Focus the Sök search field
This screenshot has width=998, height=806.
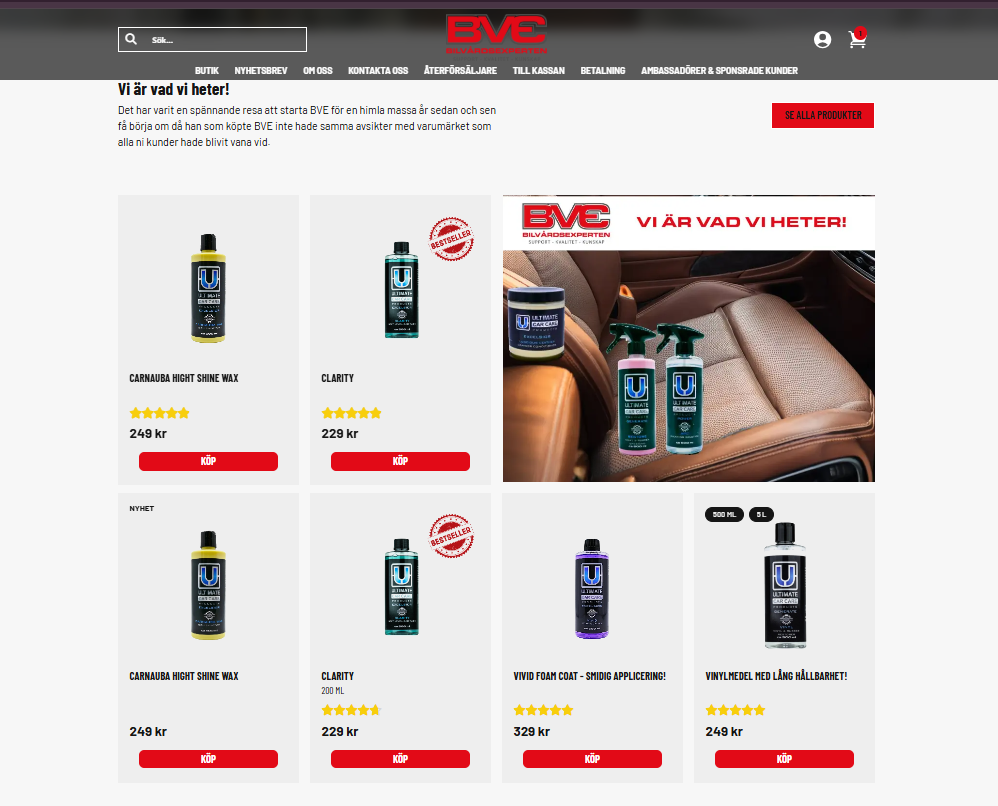coord(212,39)
